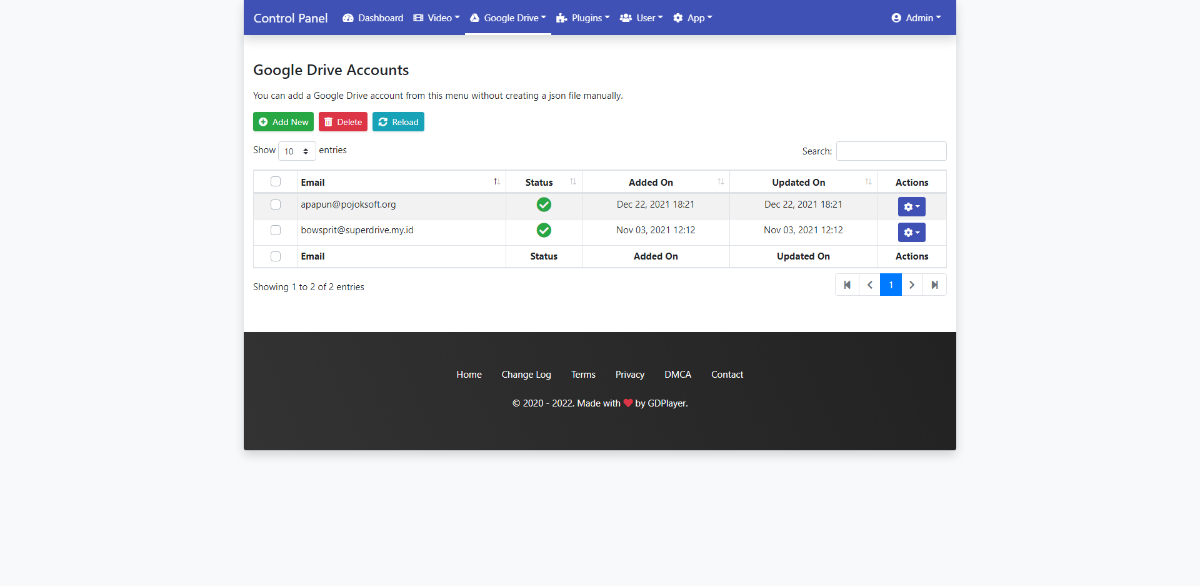Open the gear actions dropdown for apapun@pojoksoft.org
Screen dimensions: 1200x586
point(911,206)
